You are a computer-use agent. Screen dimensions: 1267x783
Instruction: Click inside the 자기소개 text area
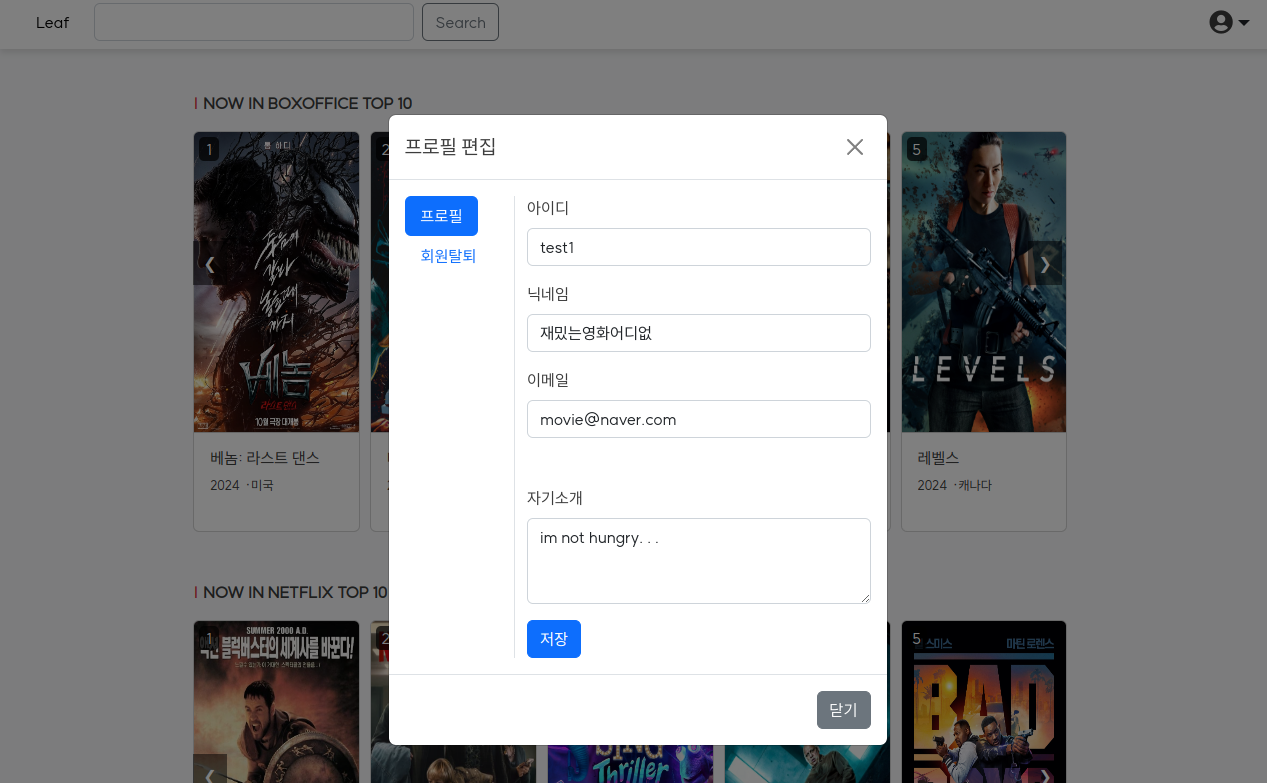coord(699,561)
